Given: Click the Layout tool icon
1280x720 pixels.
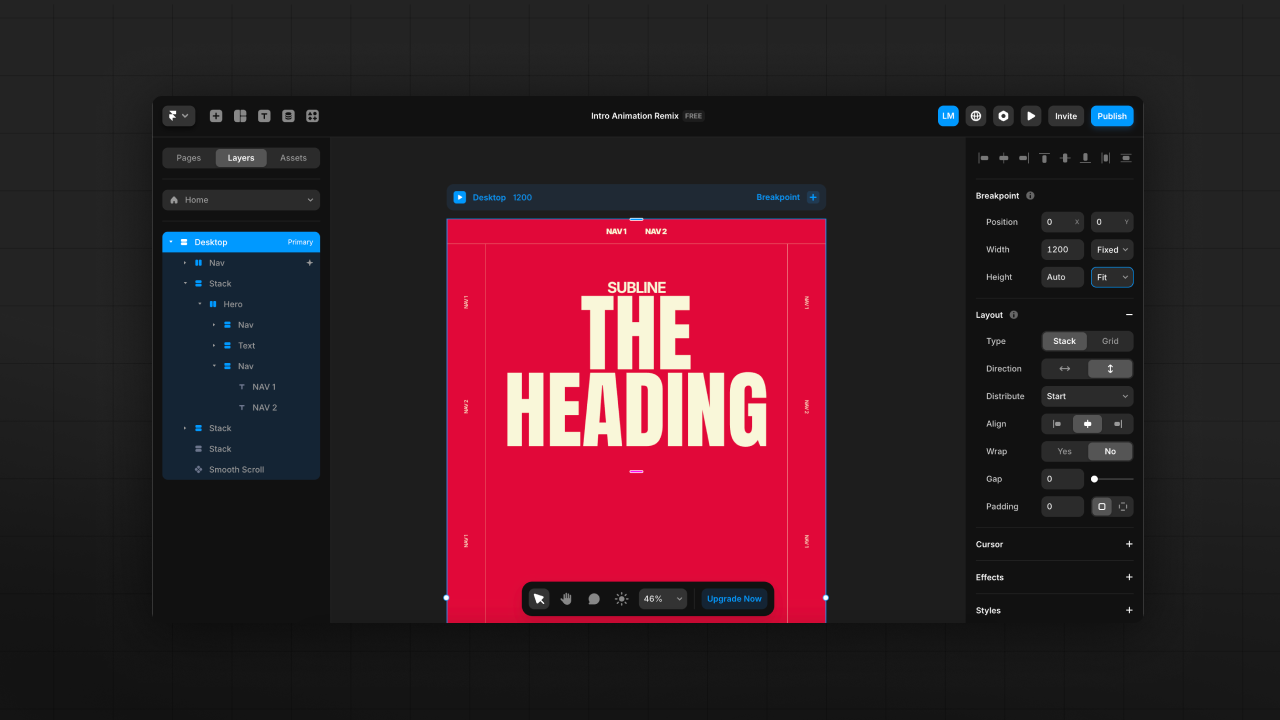Looking at the screenshot, I should (x=240, y=116).
